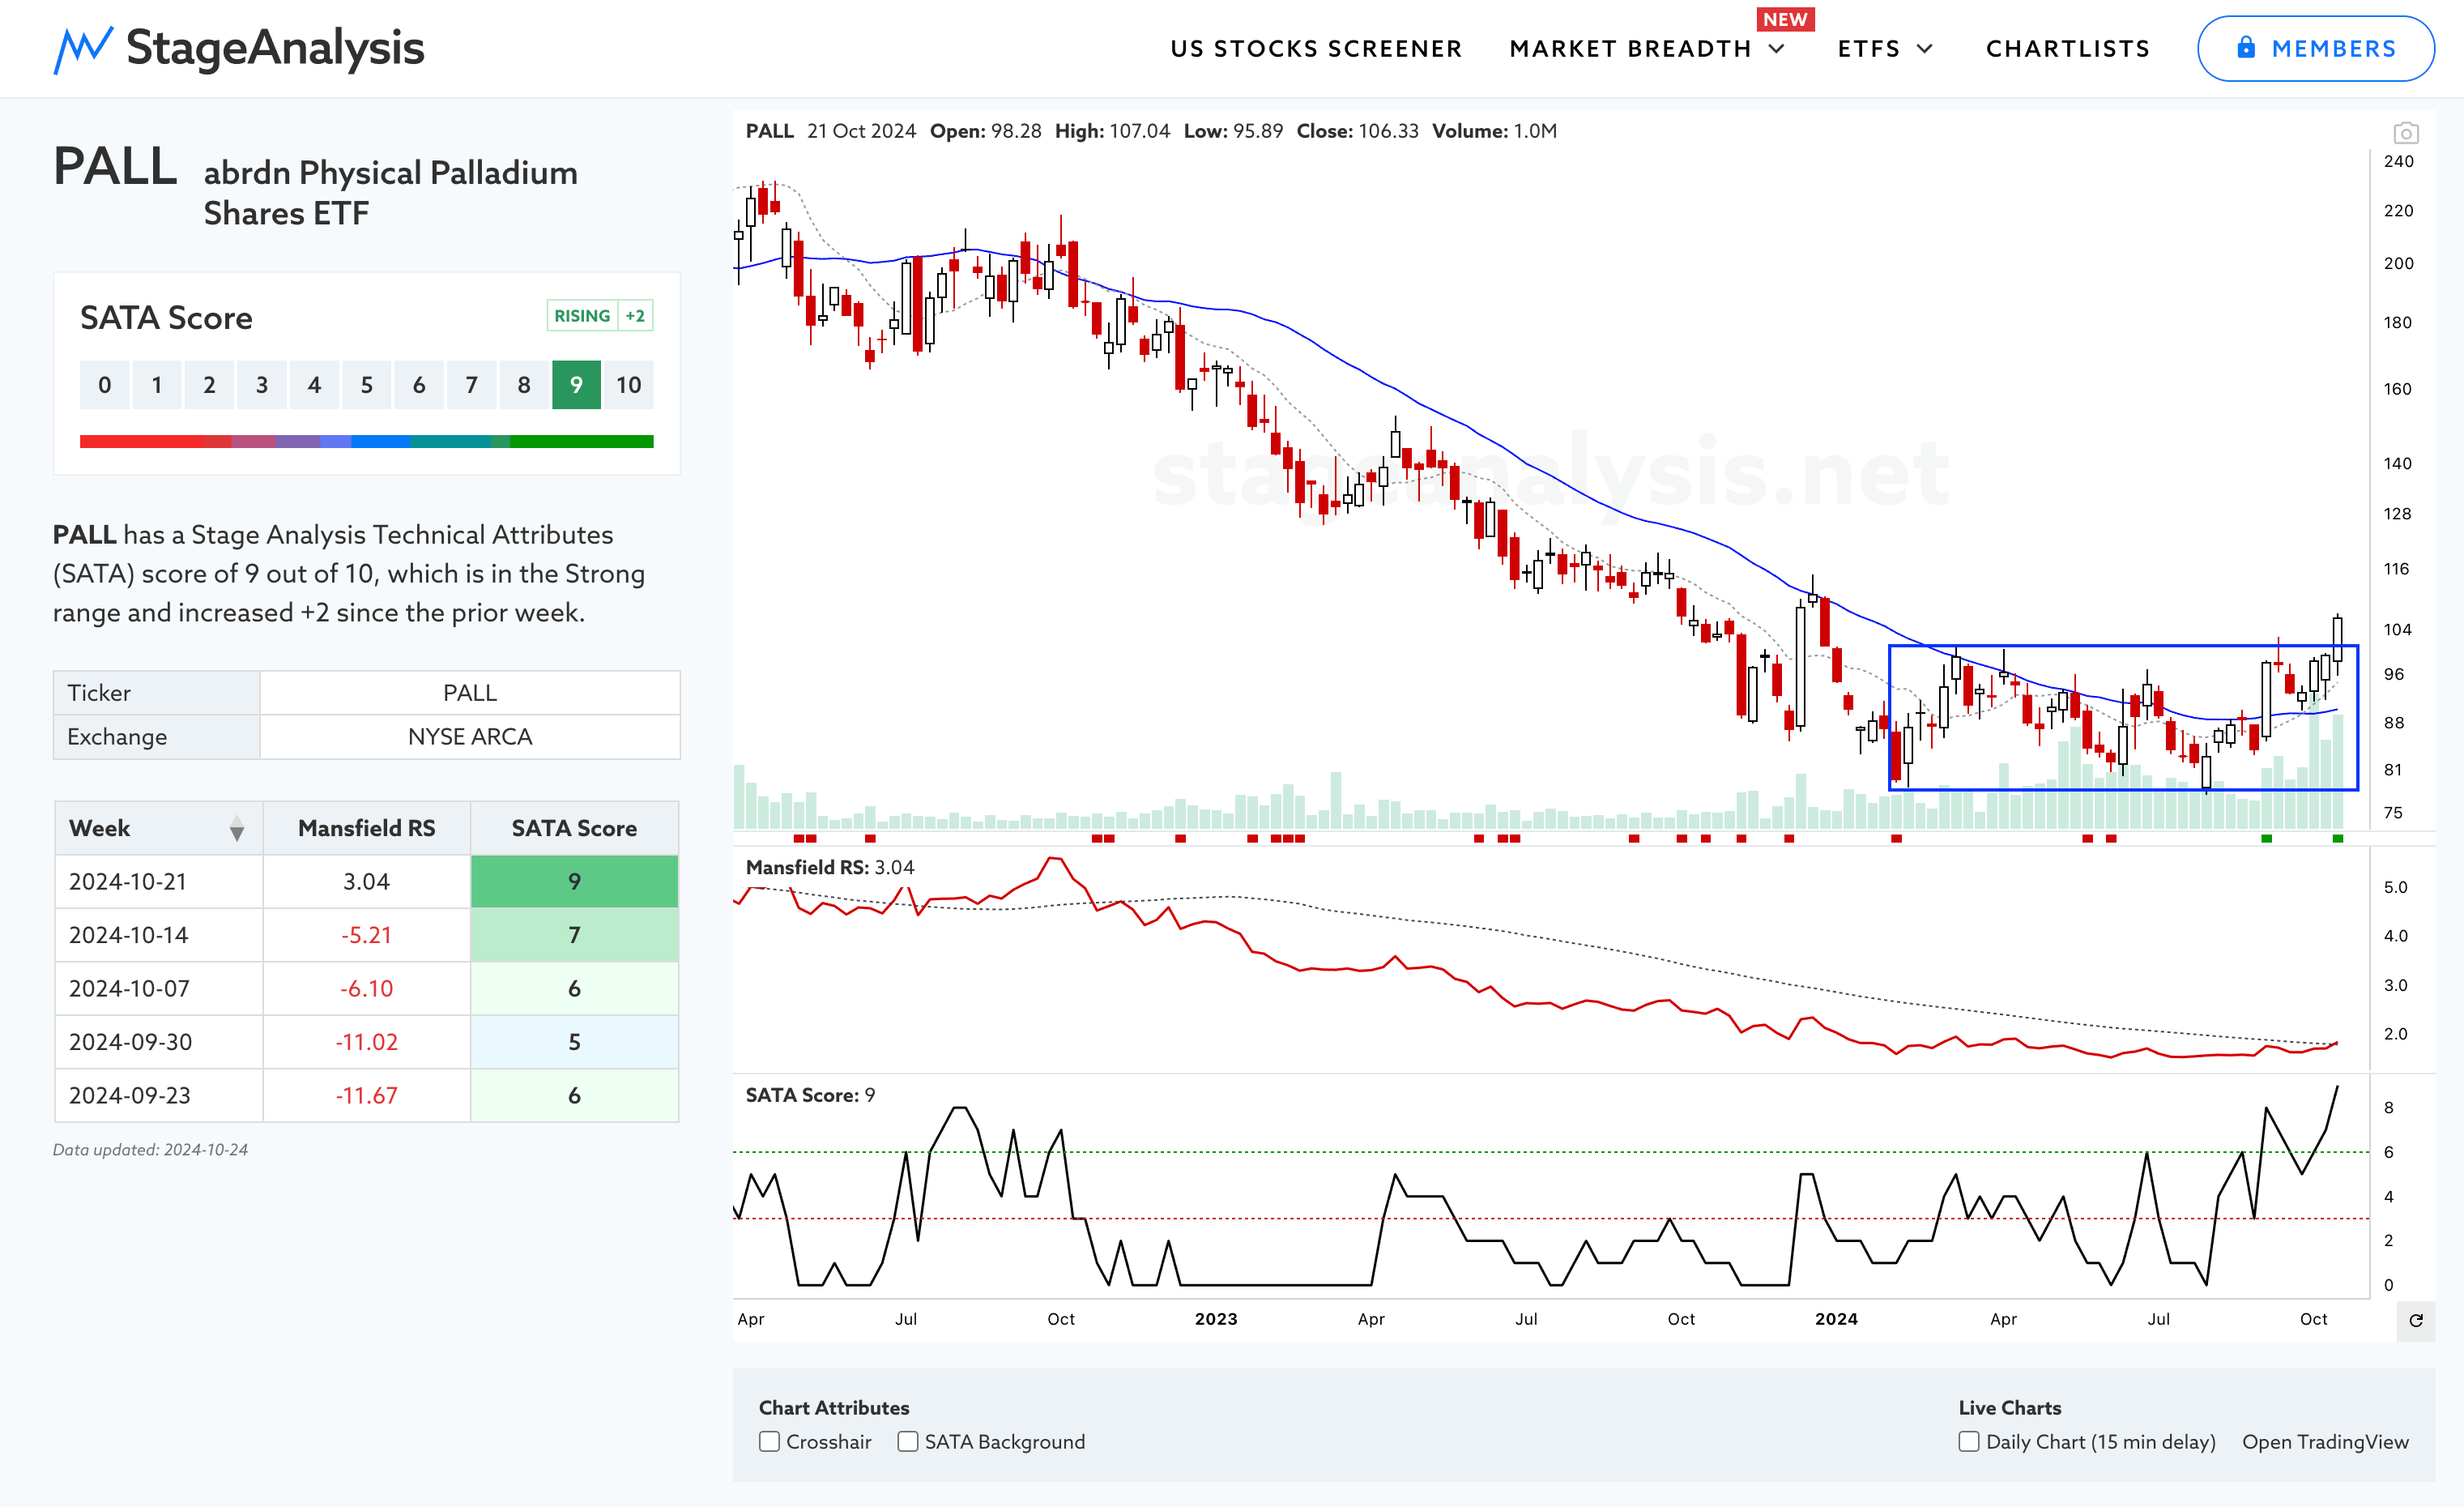
Task: Click the SATA score color gradient bar
Action: 366,441
